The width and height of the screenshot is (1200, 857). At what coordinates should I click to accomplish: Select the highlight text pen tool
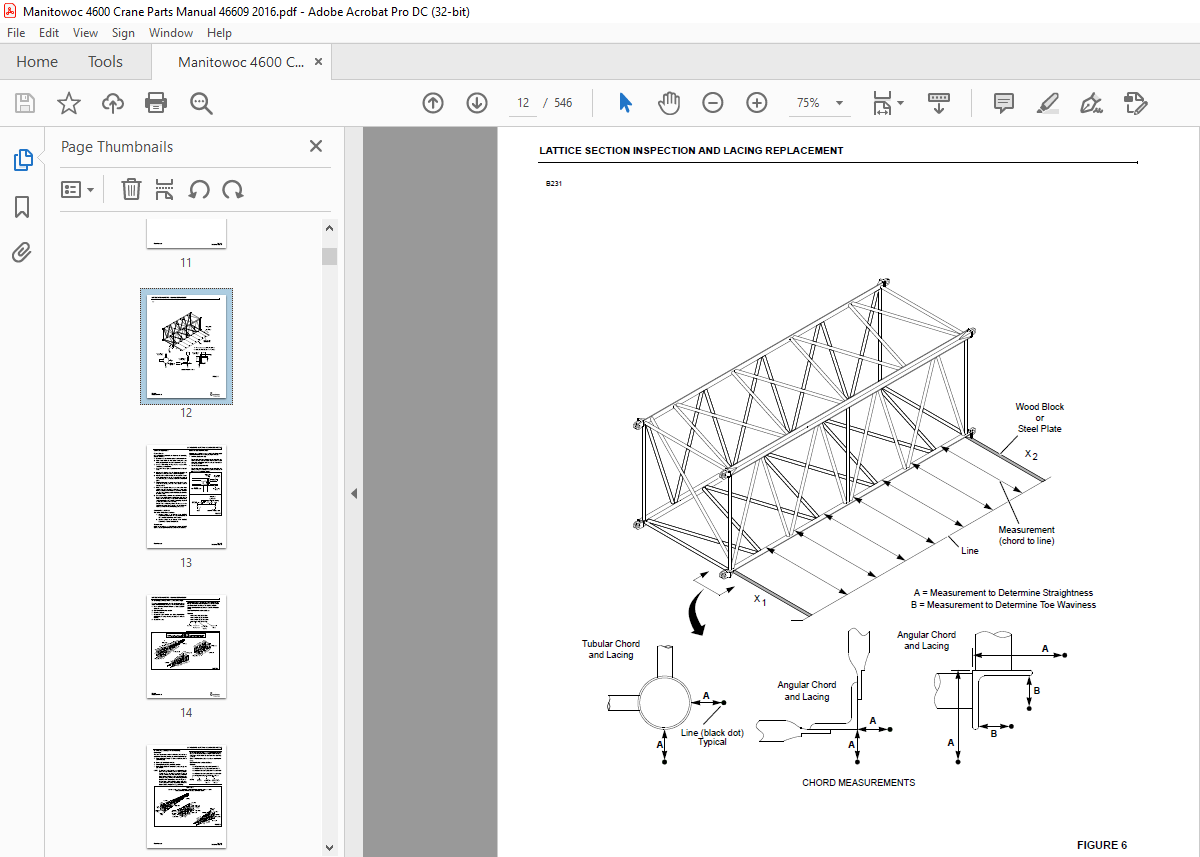coord(1047,103)
